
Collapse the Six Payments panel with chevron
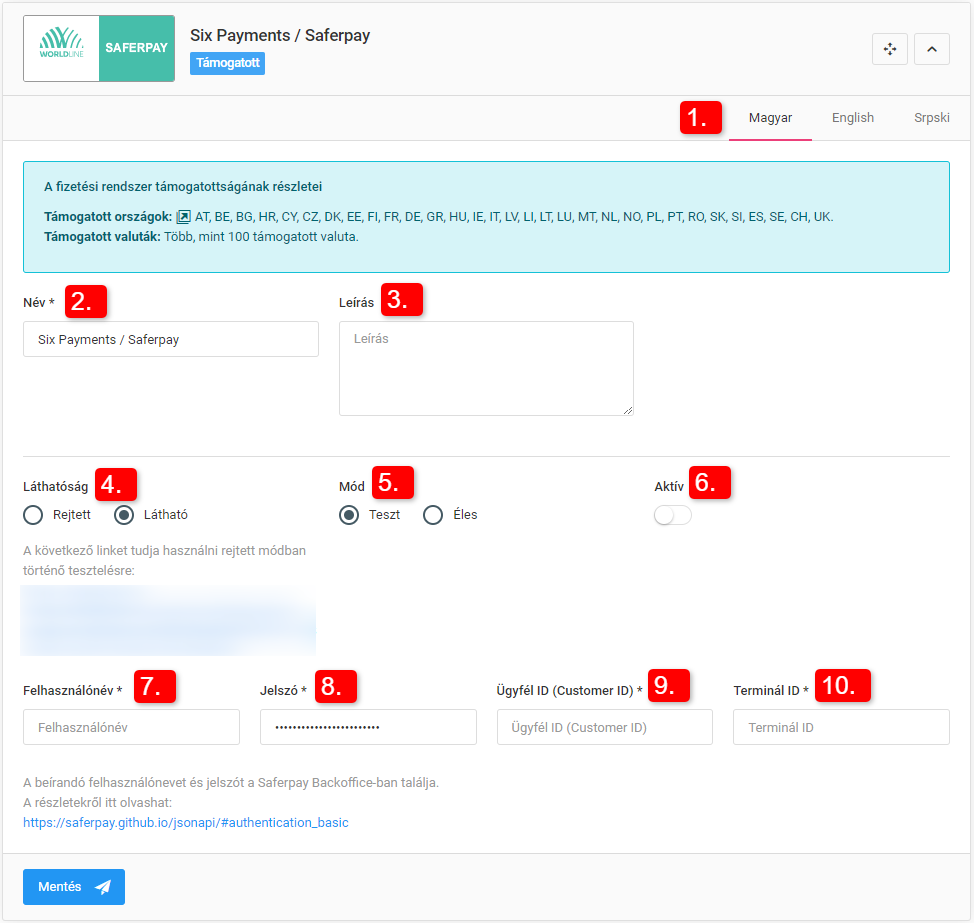pos(931,49)
